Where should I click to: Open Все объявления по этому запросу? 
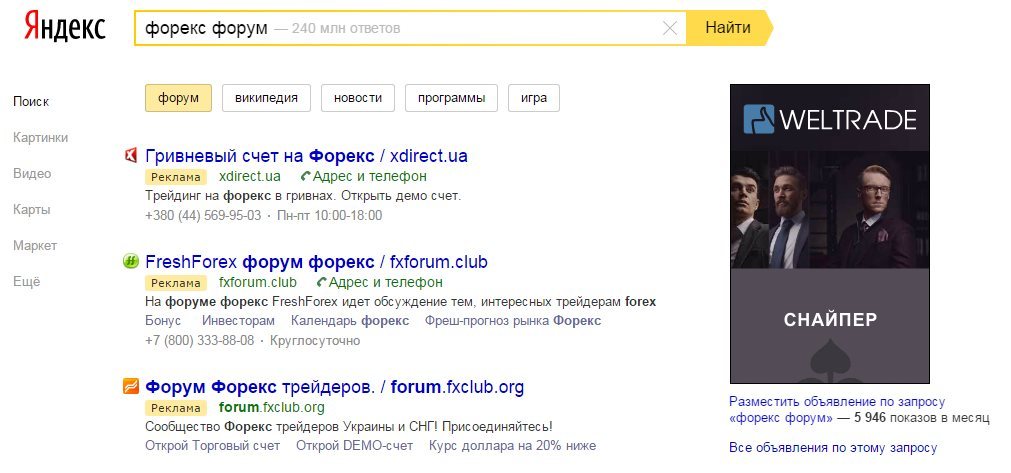point(832,447)
